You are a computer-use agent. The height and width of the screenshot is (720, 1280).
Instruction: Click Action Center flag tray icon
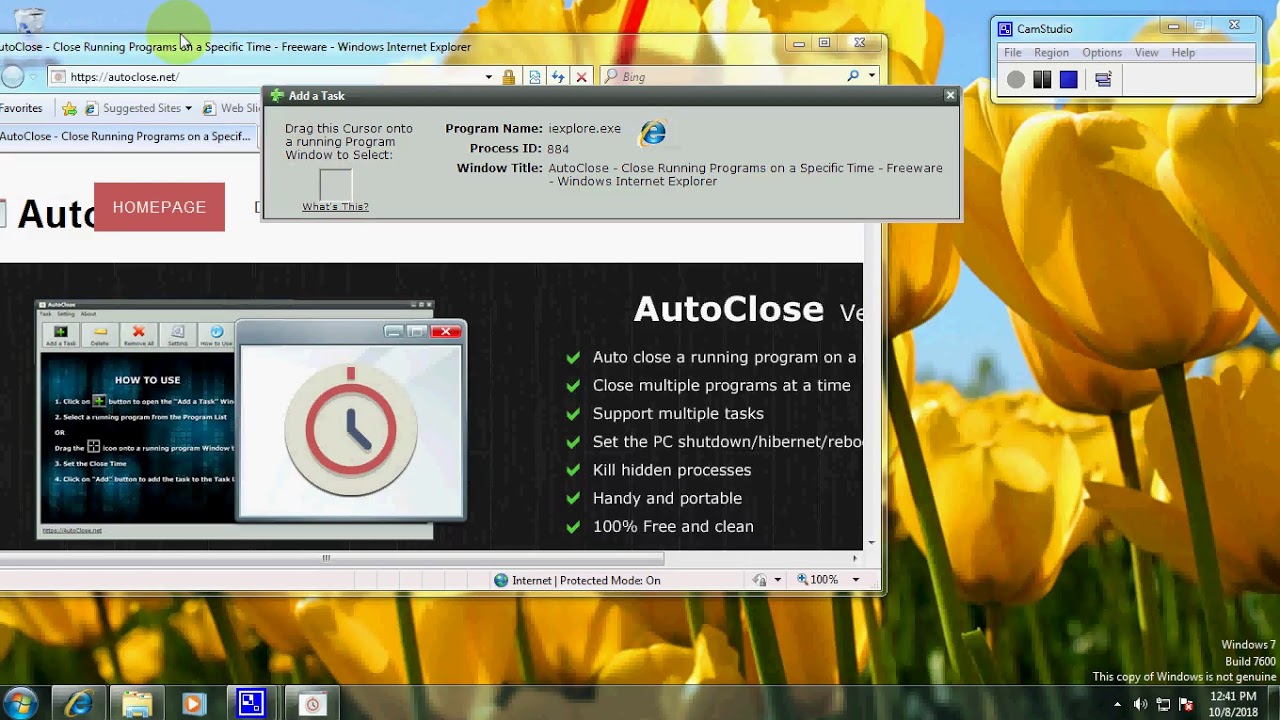click(x=1186, y=704)
